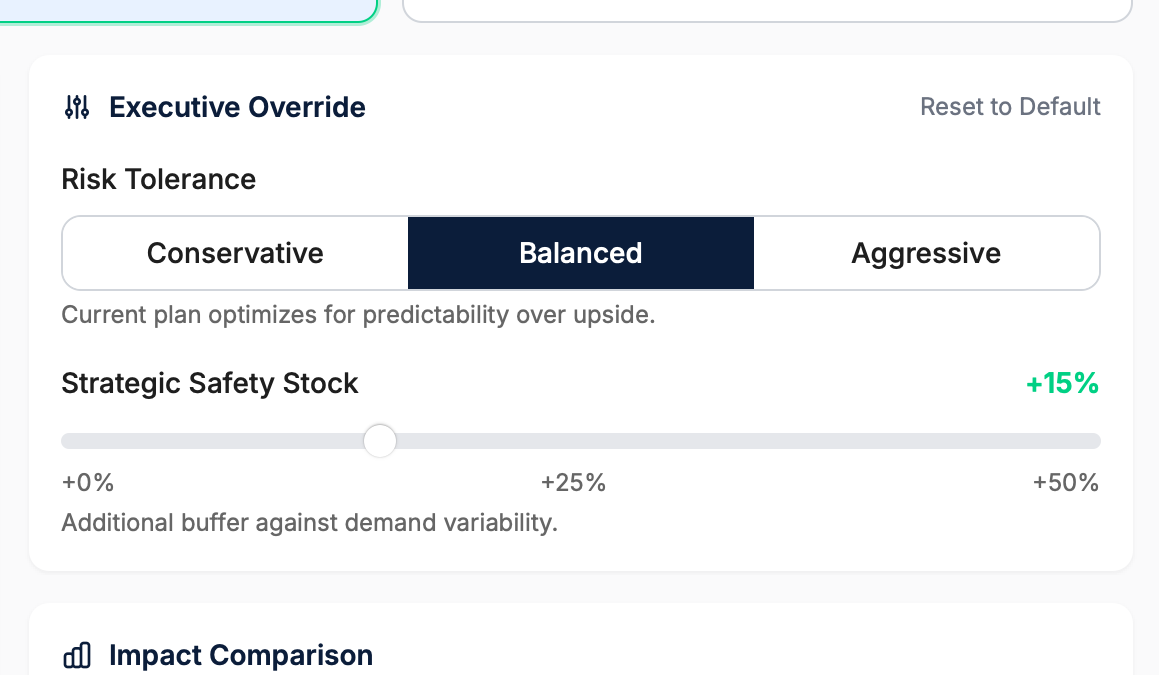This screenshot has width=1159, height=675.
Task: Click the Impact Comparison heading
Action: pyautogui.click(x=242, y=655)
